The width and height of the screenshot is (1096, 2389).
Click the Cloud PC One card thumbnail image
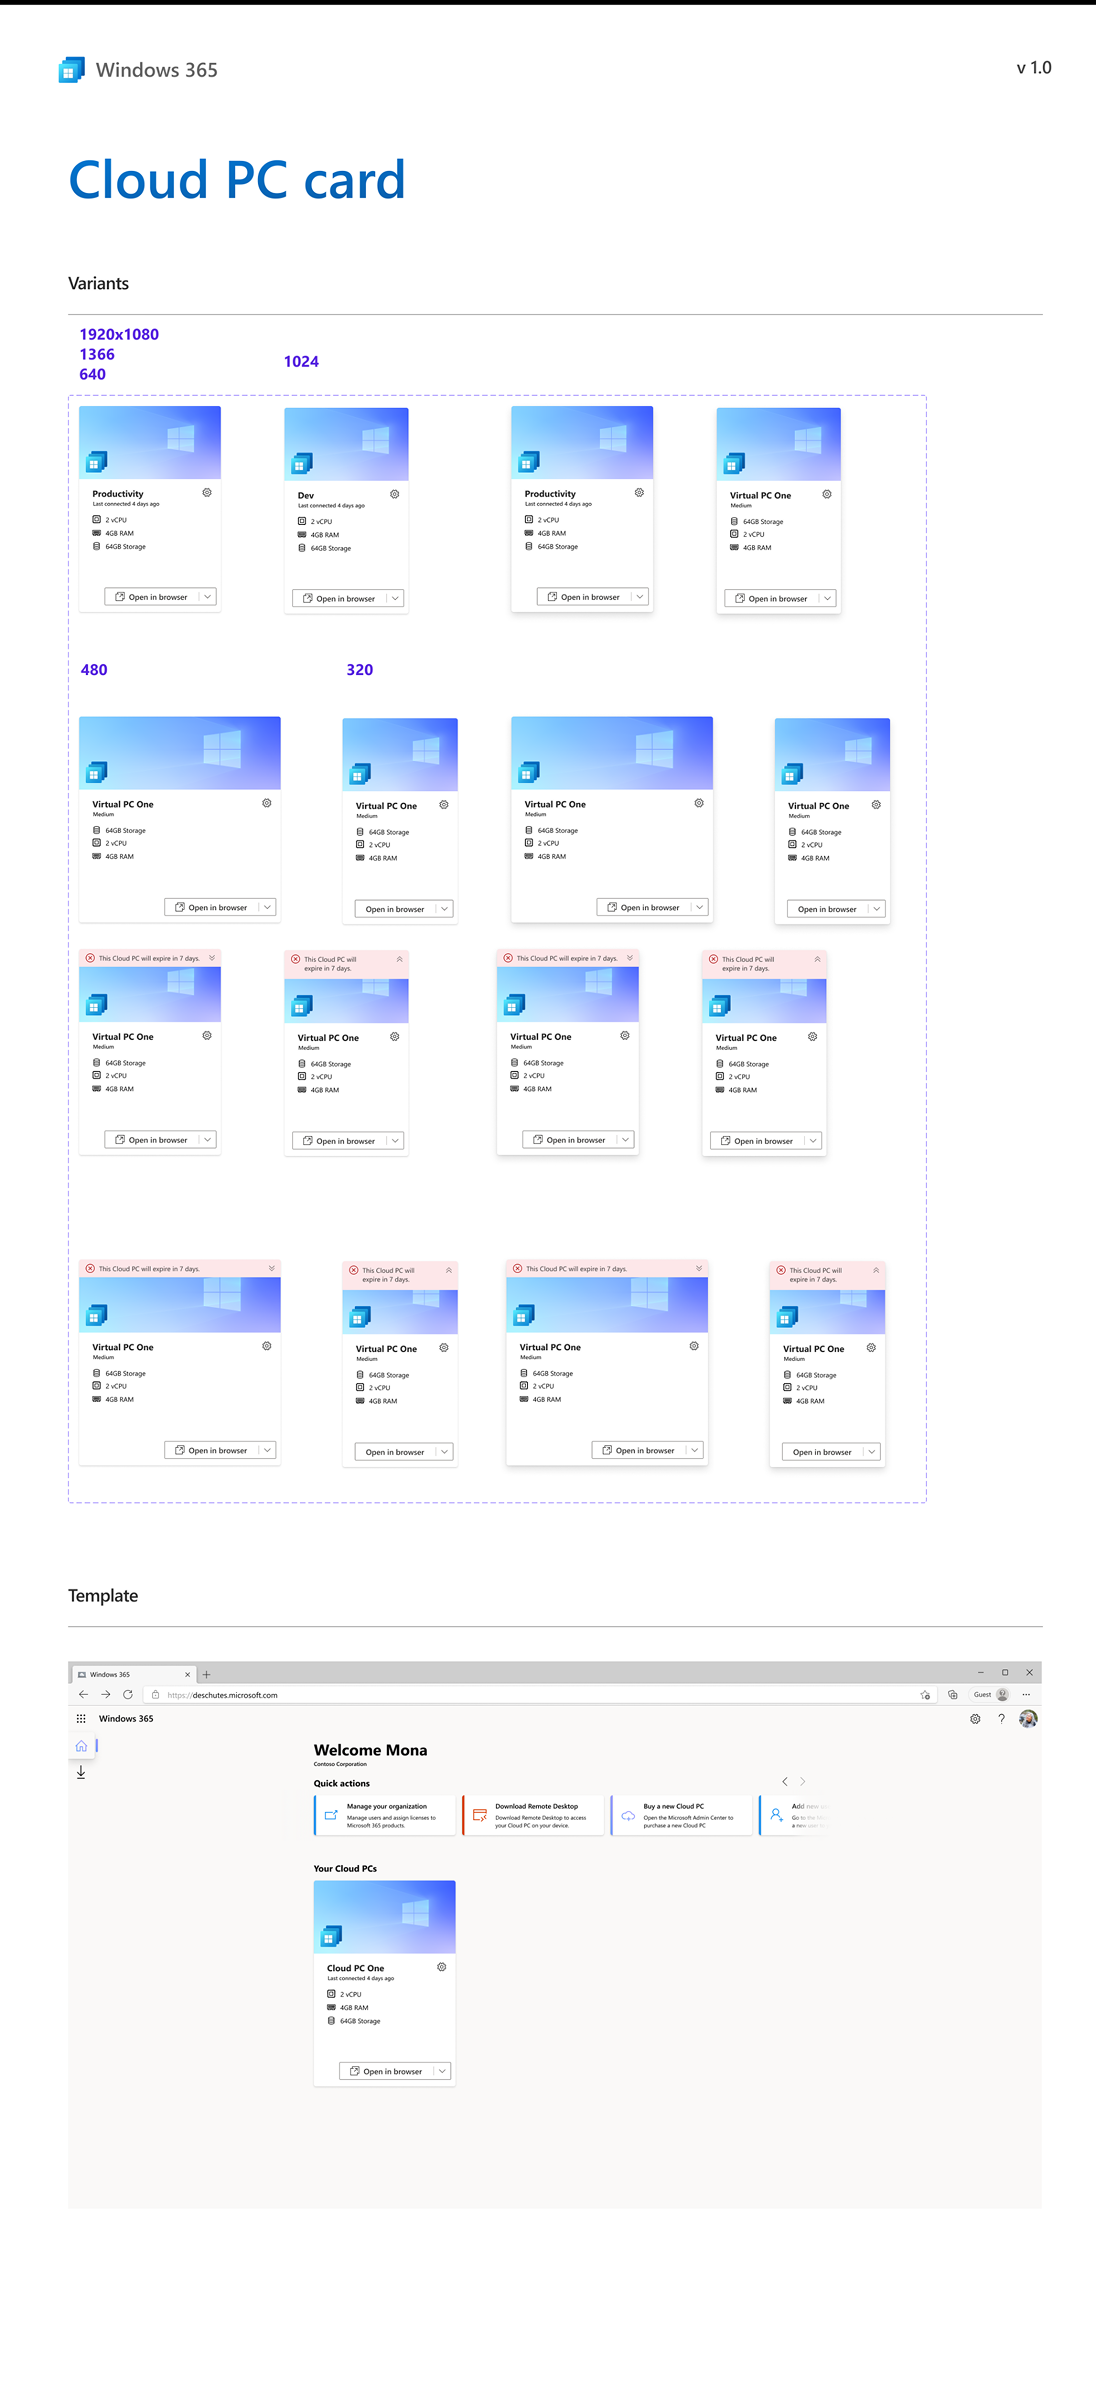(x=385, y=1917)
